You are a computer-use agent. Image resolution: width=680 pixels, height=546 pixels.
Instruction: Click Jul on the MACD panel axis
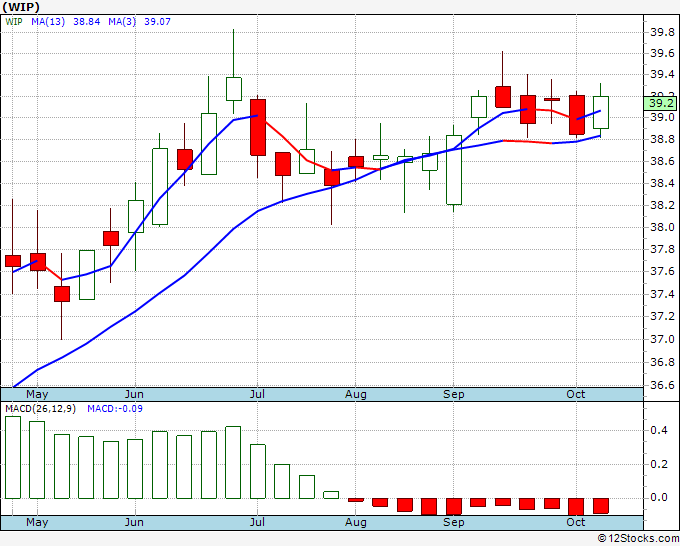pyautogui.click(x=257, y=522)
